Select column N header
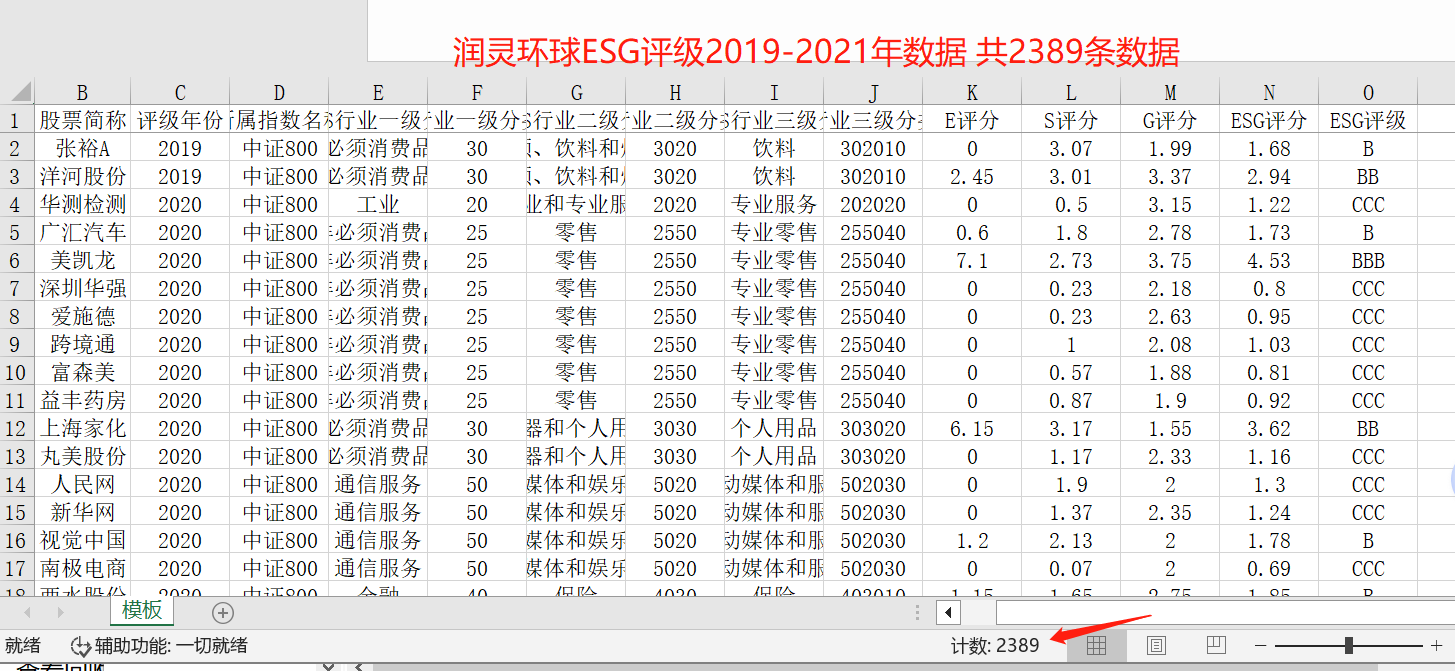This screenshot has height=671, width=1455. [x=1269, y=93]
